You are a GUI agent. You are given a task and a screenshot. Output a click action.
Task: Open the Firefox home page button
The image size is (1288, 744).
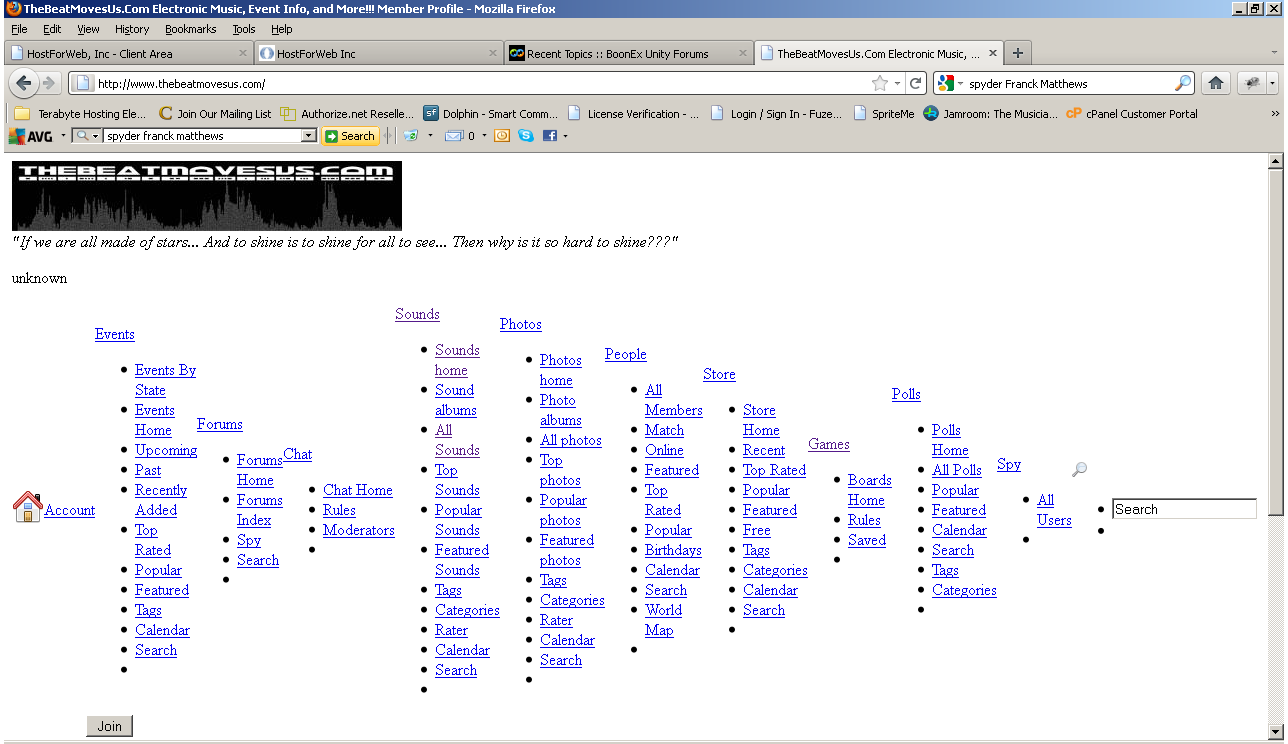1216,84
